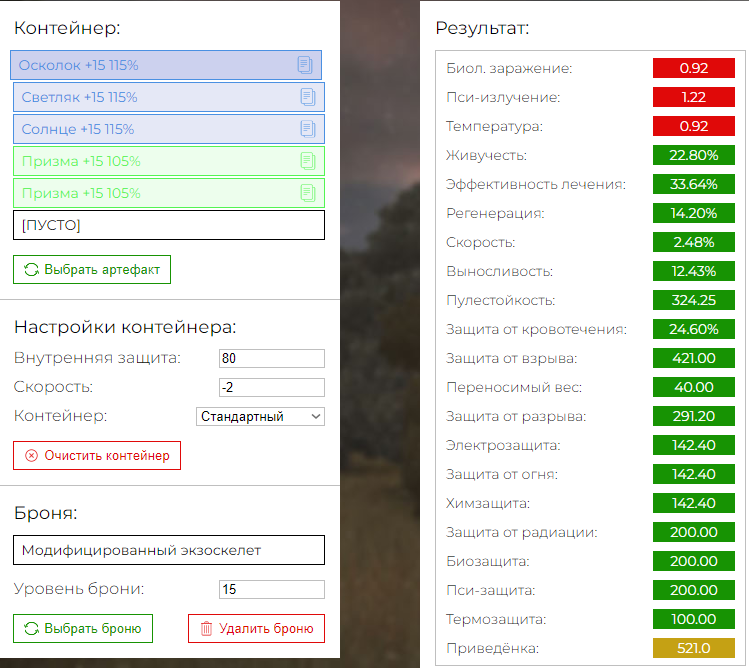Click the circled X icon in Очистить контейнер
Screen dimensions: 749x668
[x=32, y=456]
